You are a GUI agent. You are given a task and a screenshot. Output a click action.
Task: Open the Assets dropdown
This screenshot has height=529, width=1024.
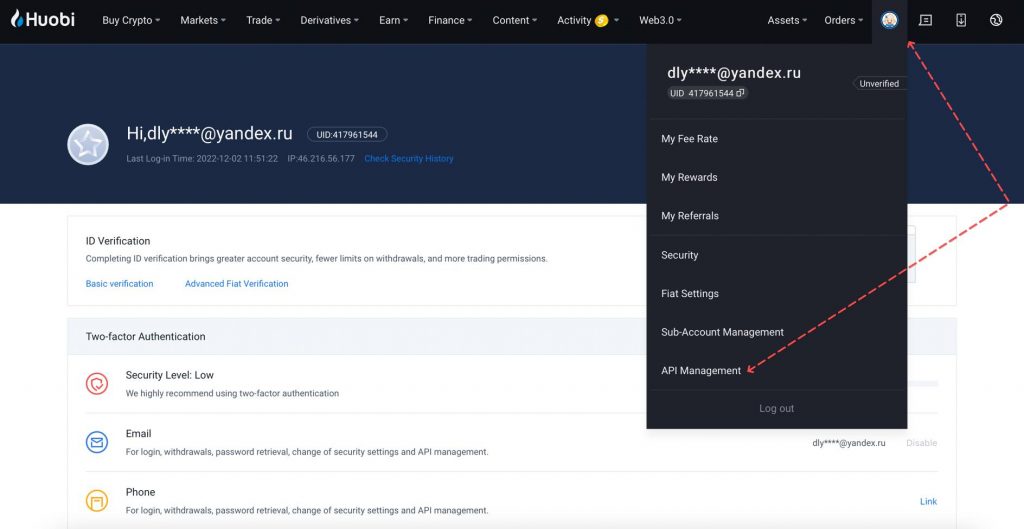787,20
